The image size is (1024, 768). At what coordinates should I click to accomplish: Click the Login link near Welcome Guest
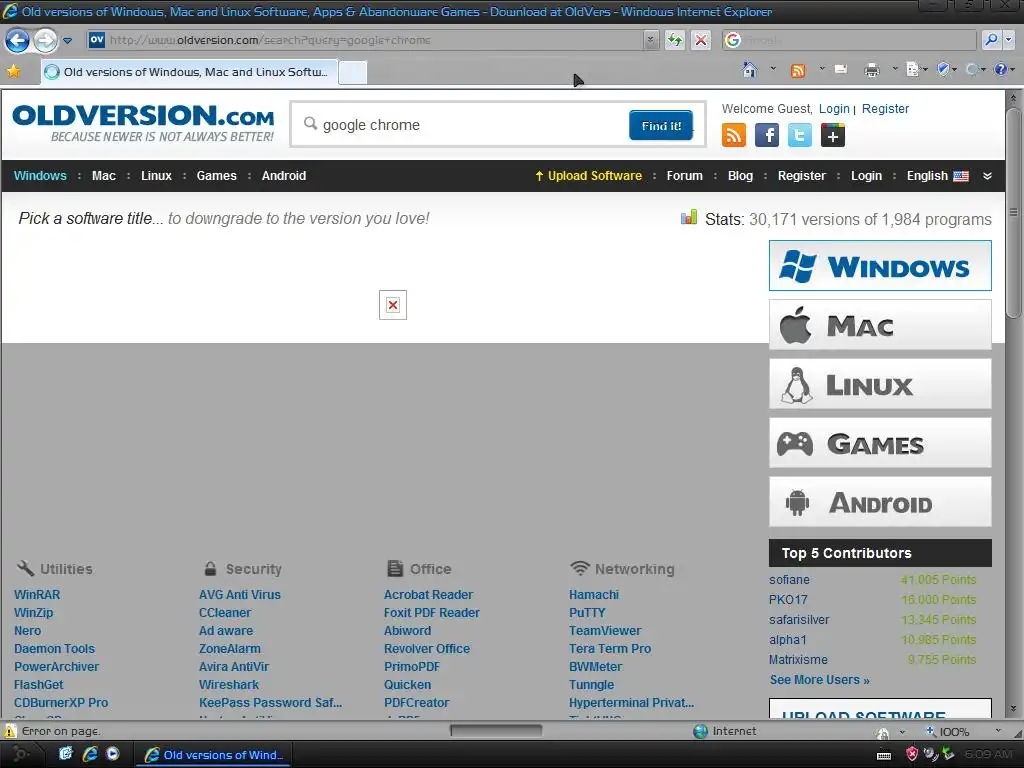(x=834, y=109)
